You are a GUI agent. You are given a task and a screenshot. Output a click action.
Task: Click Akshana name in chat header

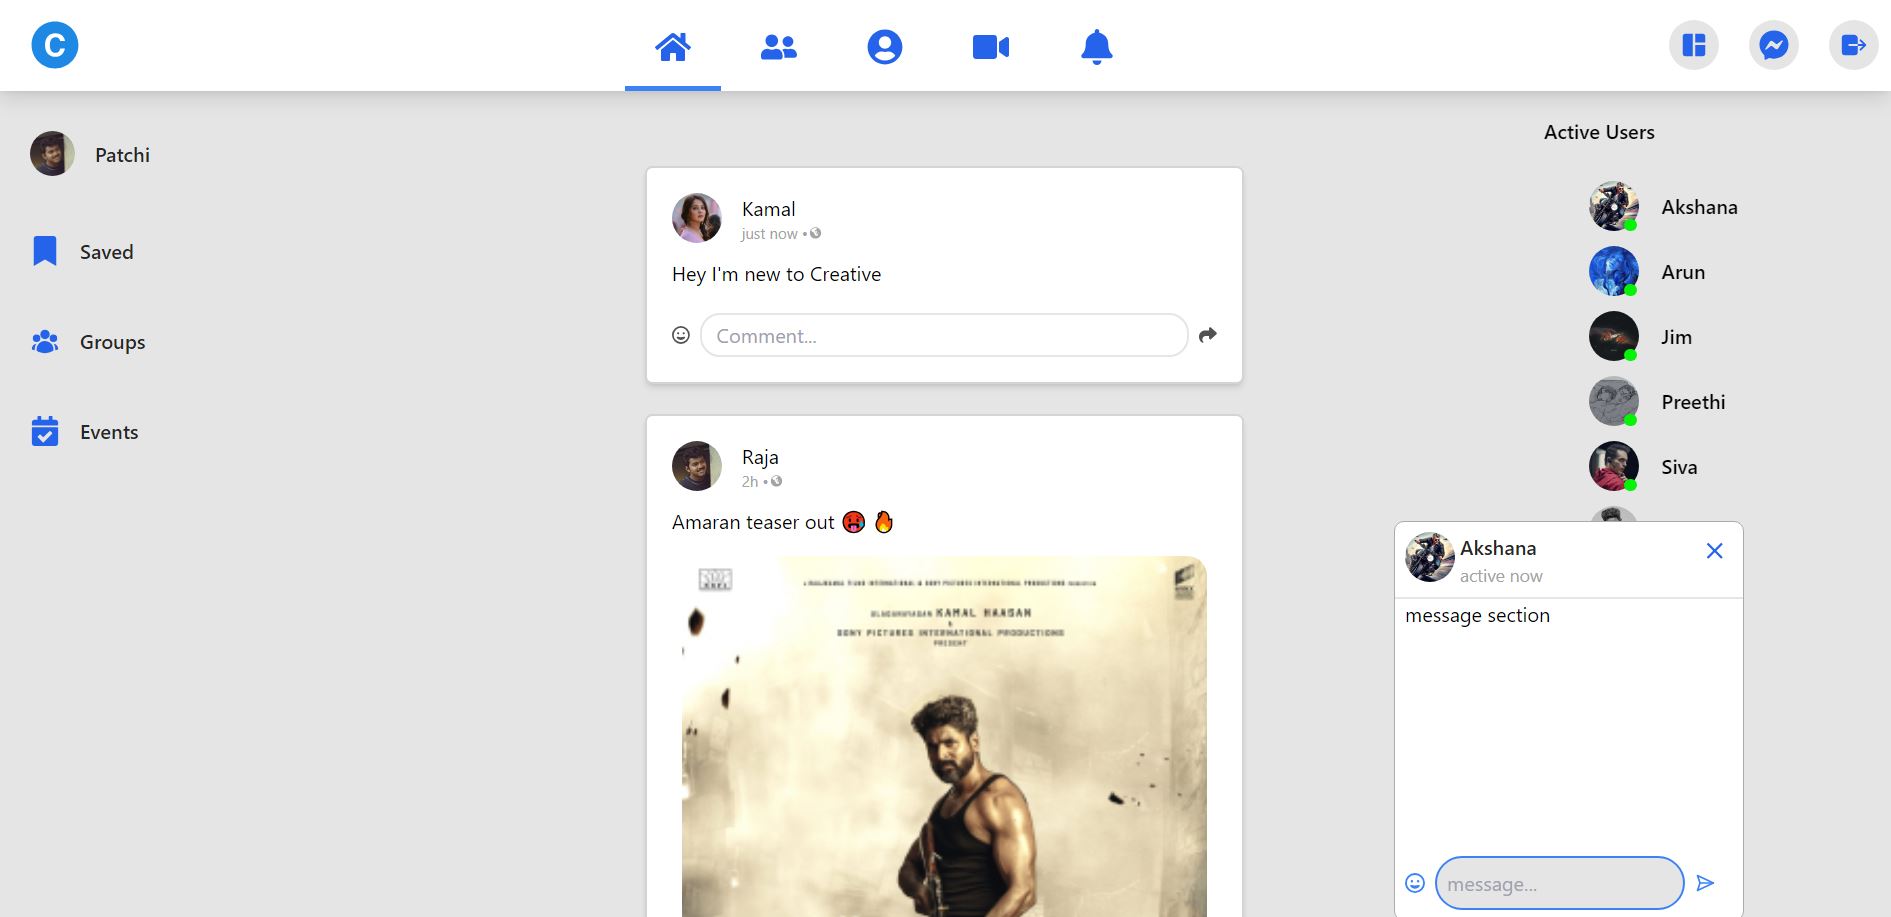[1498, 548]
